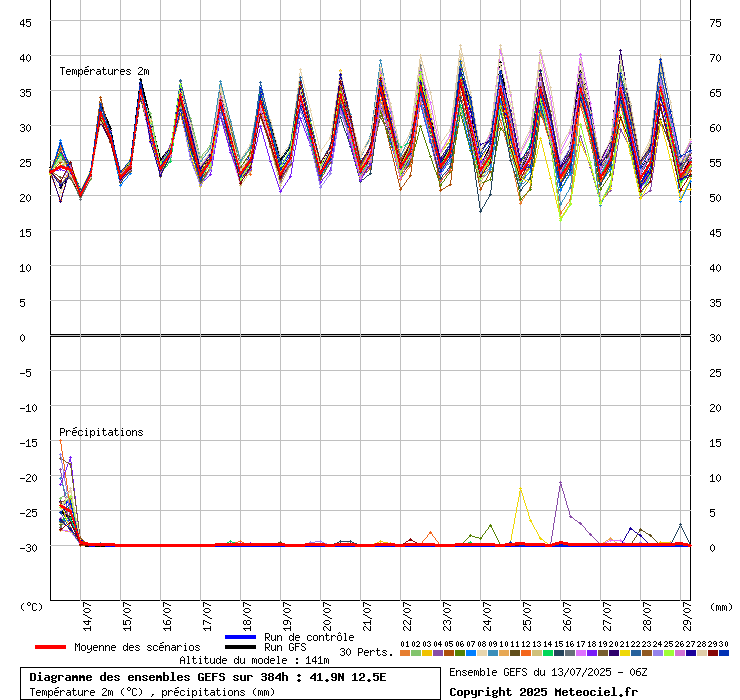Viewport: 740px width, 700px height.
Task: Click the purple swatch for perturbation 04
Action: (x=437, y=653)
